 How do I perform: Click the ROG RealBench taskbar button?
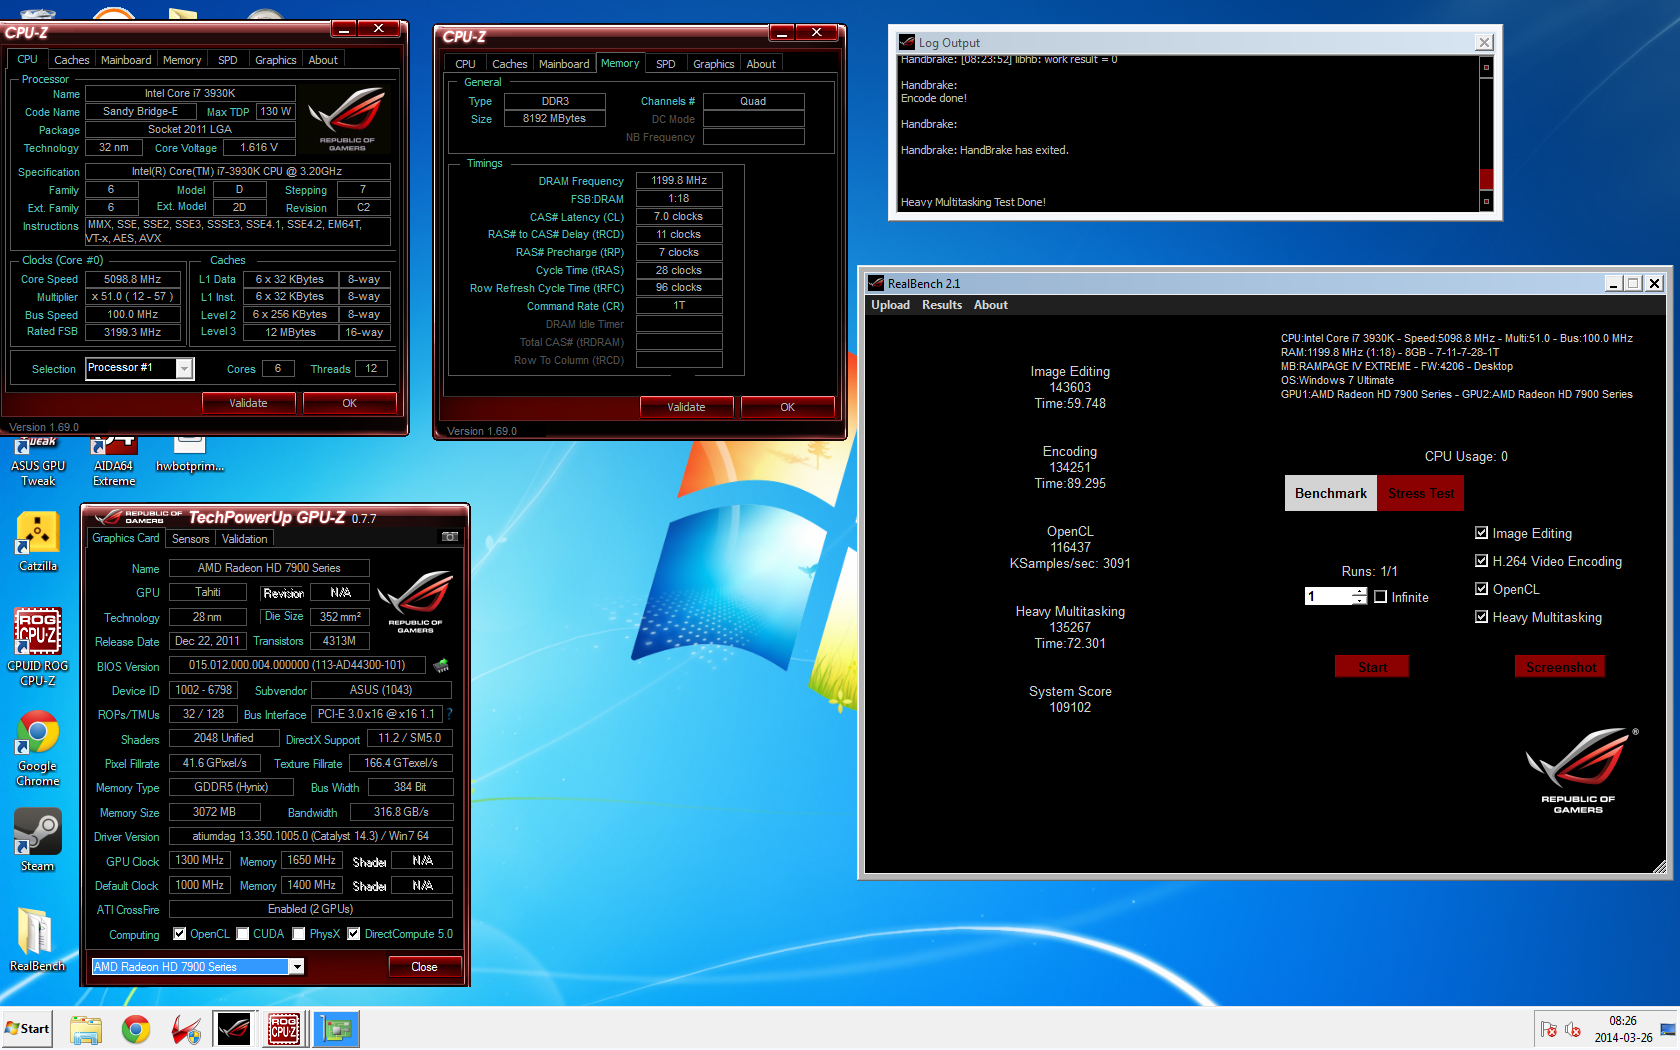pos(234,1029)
